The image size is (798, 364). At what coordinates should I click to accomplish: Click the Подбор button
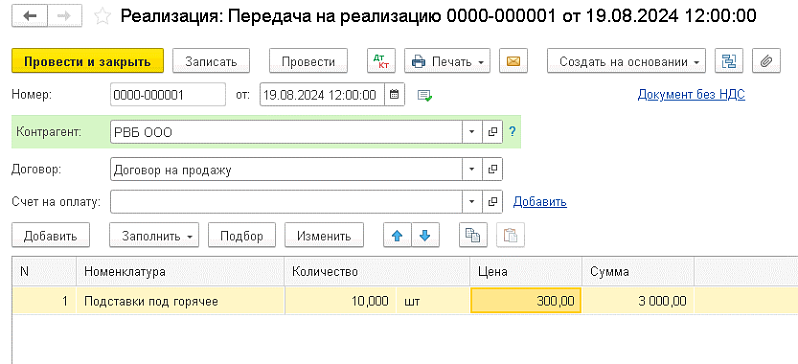click(x=242, y=235)
